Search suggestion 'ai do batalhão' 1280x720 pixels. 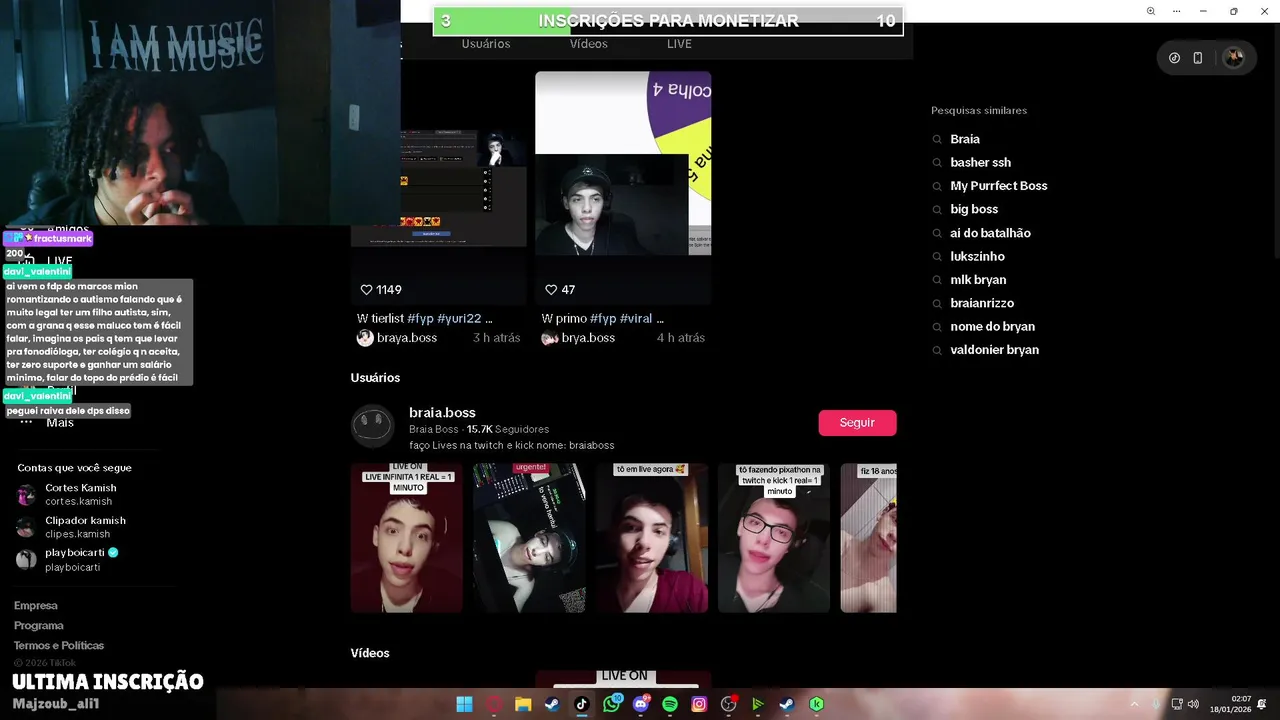point(990,233)
